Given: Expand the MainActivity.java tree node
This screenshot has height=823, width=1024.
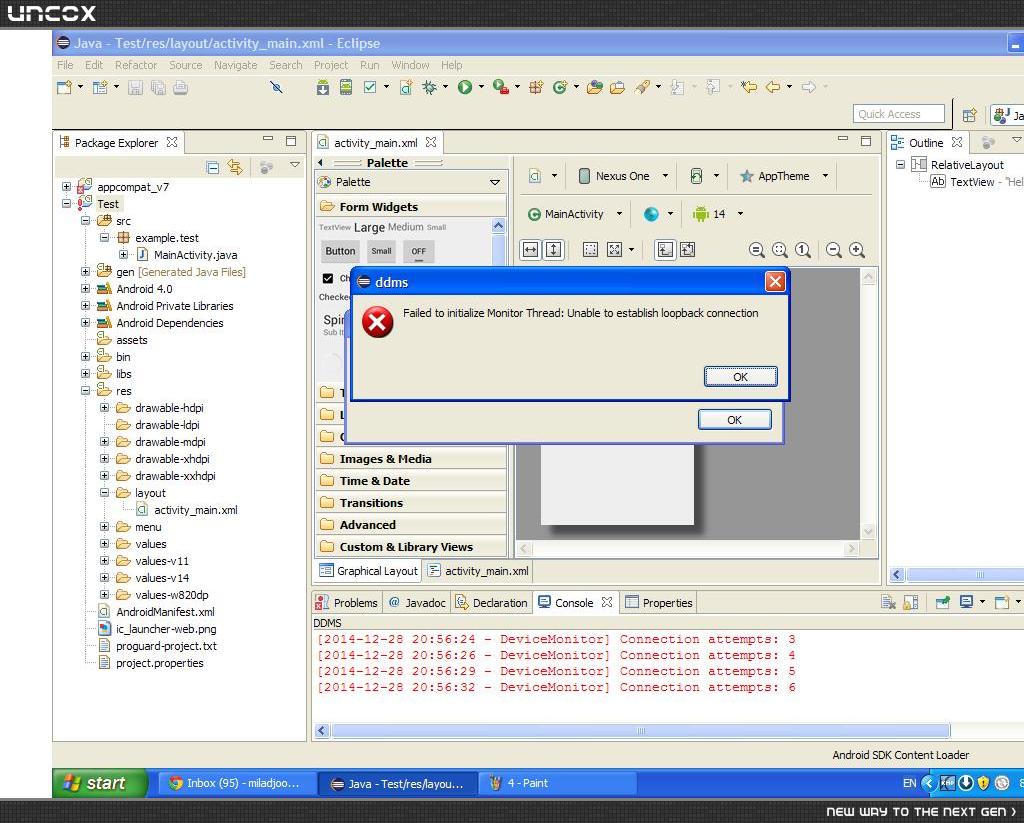Looking at the screenshot, I should click(123, 255).
